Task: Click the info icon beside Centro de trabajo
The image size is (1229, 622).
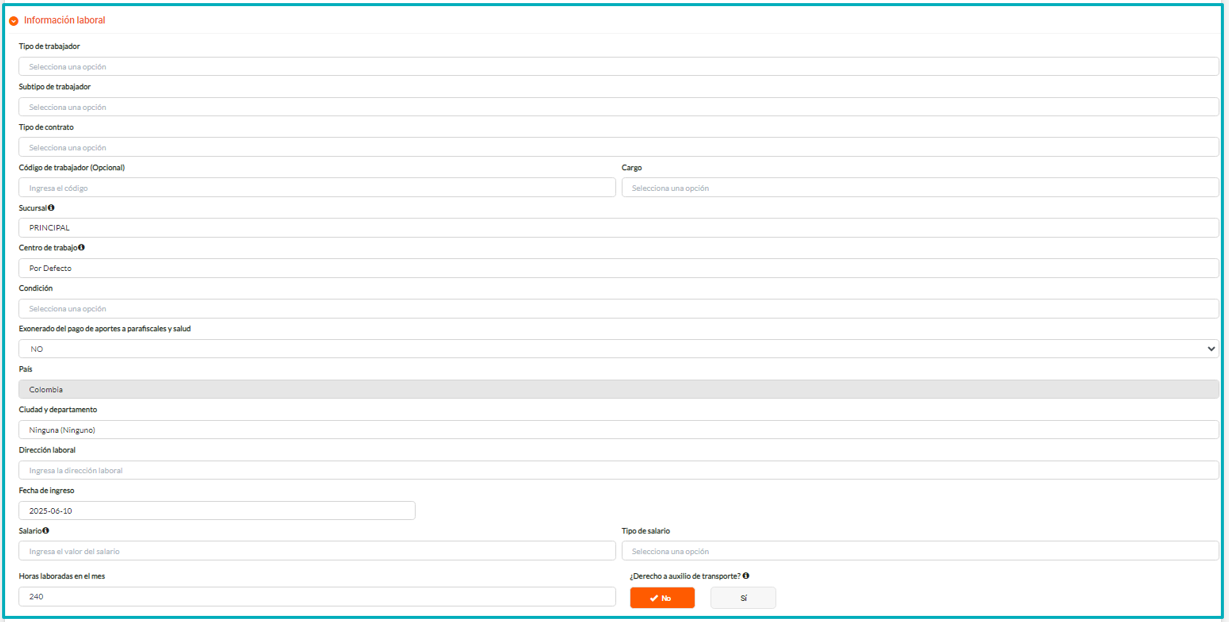Action: 81,247
